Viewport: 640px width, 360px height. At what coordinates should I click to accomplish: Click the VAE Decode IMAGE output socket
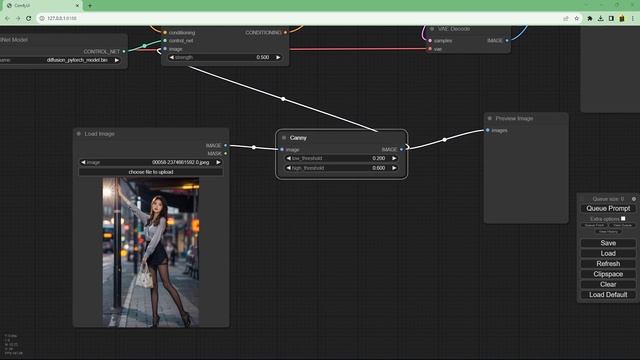click(507, 40)
